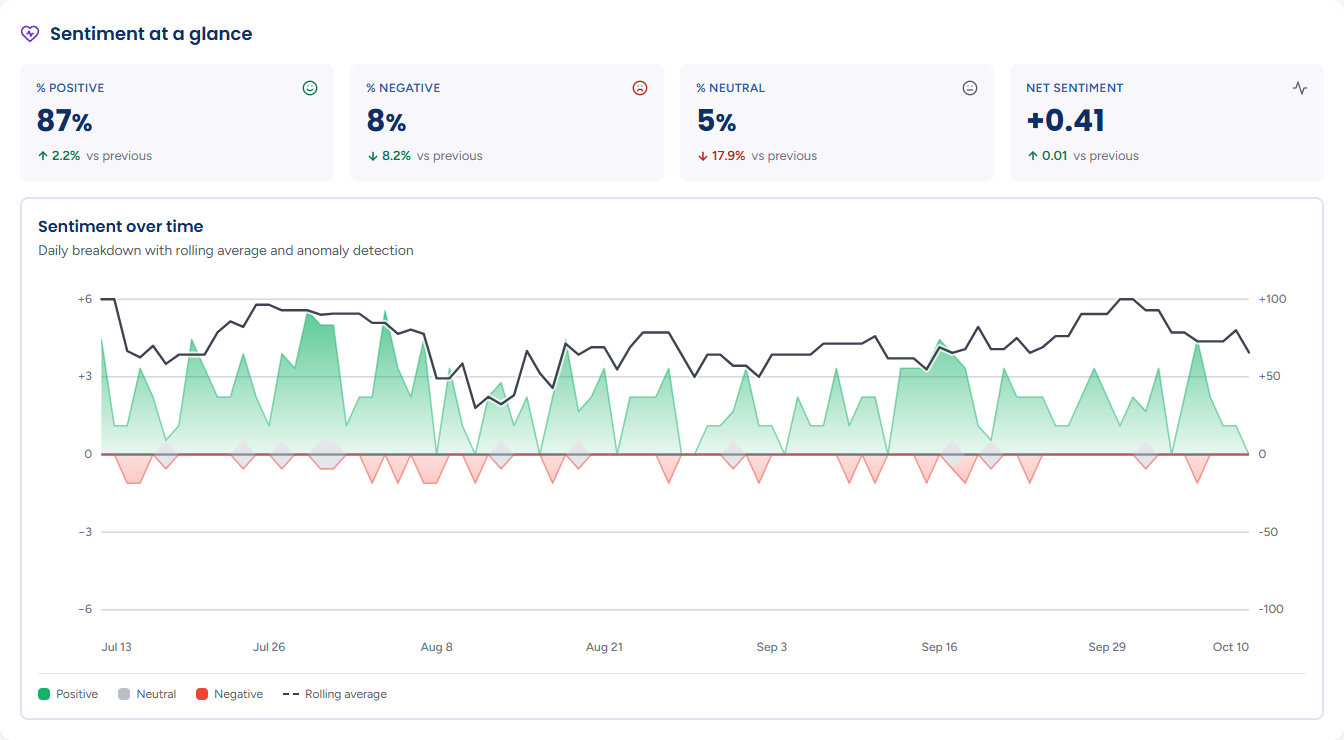Click the -100 right axis label
Image resolution: width=1344 pixels, height=740 pixels.
(x=1272, y=610)
